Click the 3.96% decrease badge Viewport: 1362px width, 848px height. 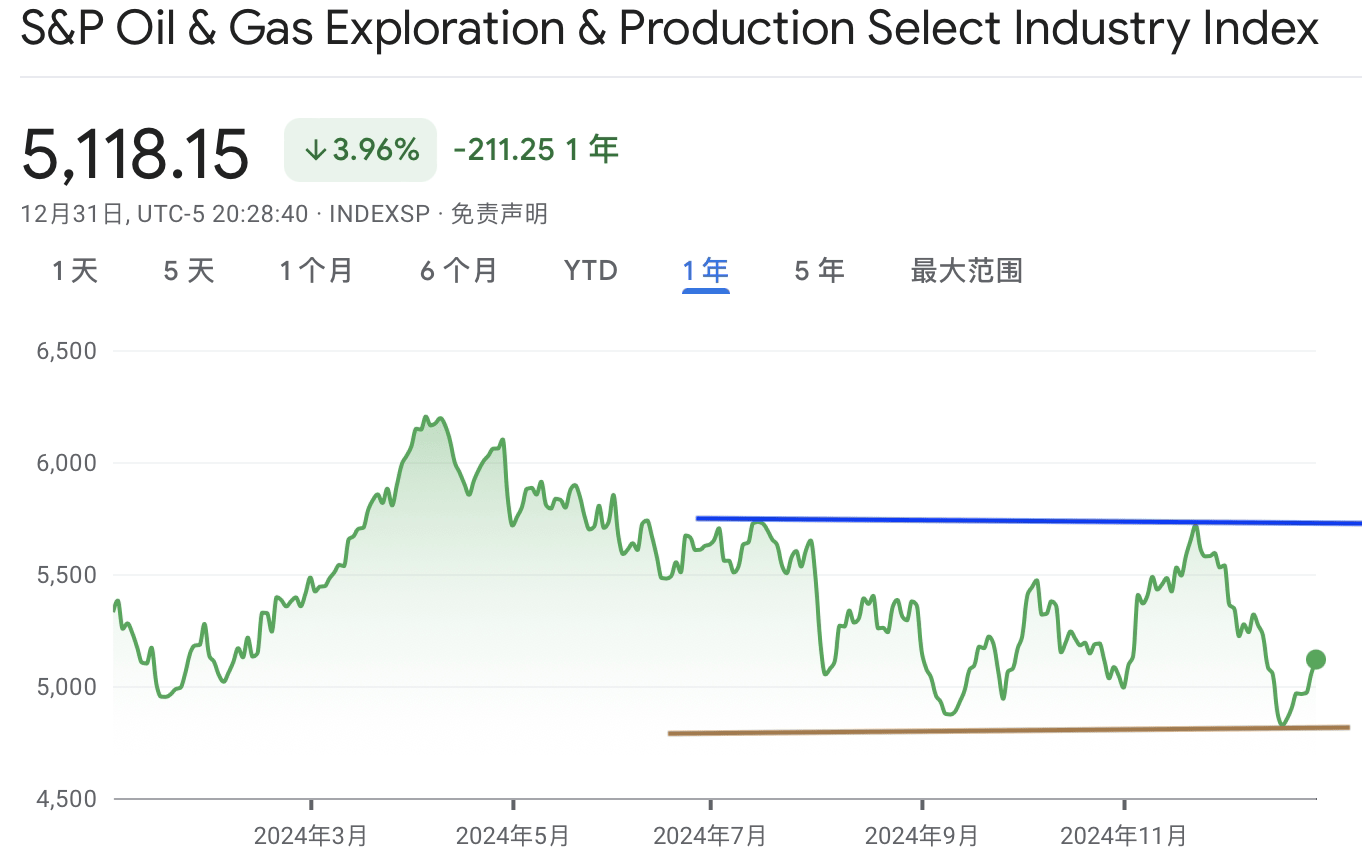[x=360, y=150]
